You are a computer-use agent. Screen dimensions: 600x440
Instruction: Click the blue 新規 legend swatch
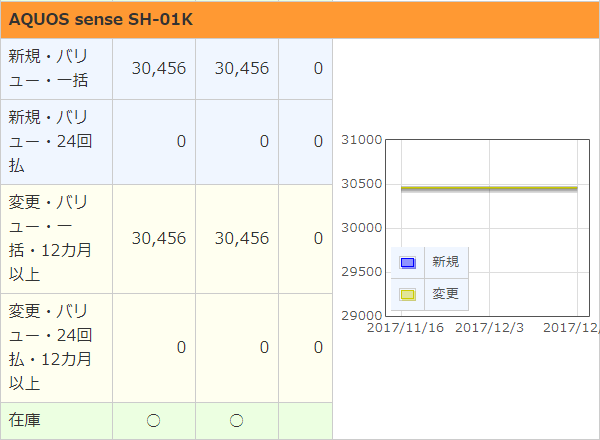point(408,263)
